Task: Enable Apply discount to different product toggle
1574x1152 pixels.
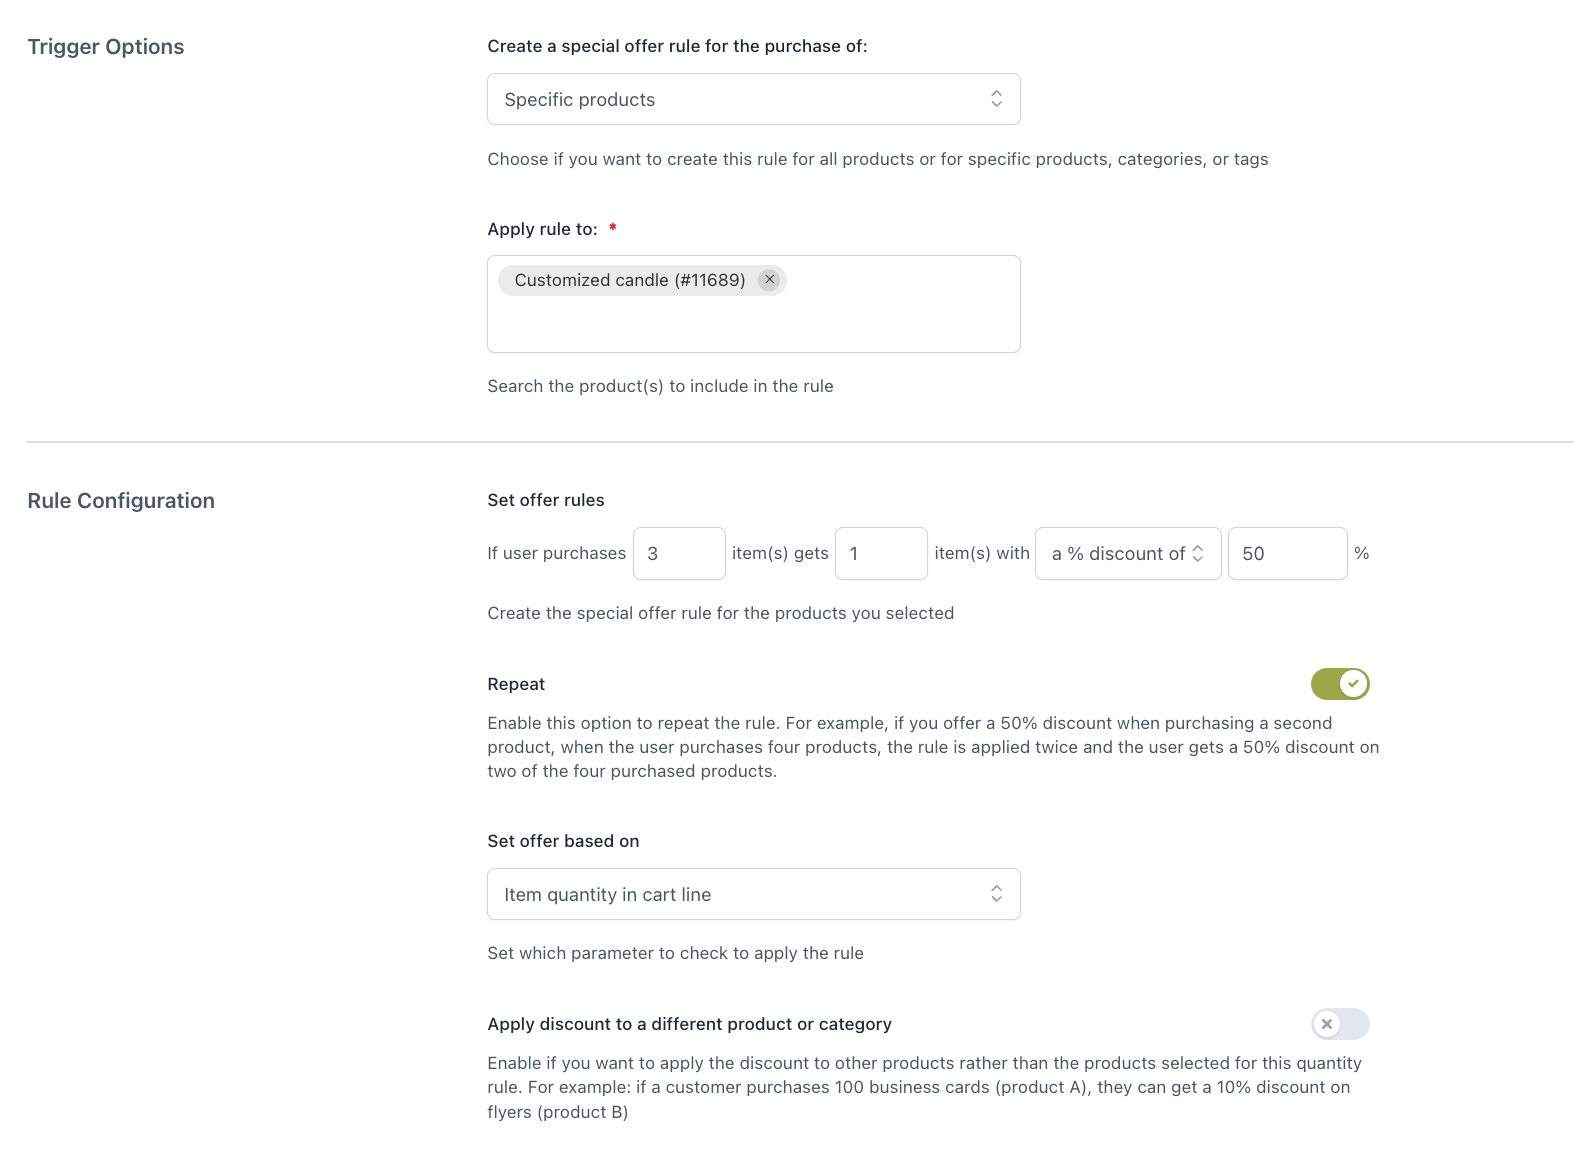Action: (1339, 1024)
